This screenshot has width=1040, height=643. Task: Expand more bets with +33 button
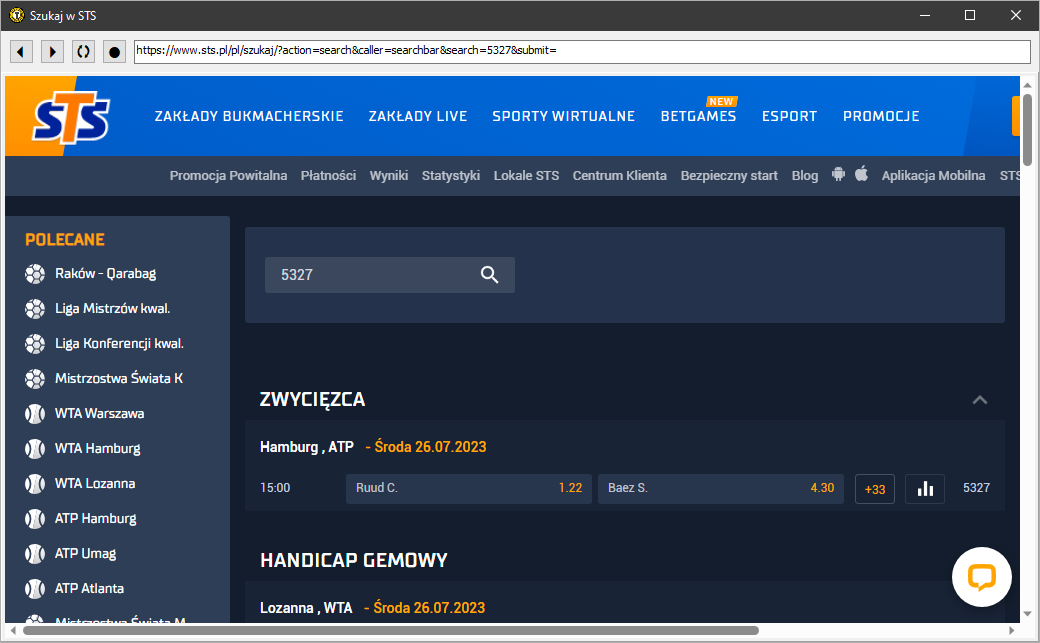[875, 489]
